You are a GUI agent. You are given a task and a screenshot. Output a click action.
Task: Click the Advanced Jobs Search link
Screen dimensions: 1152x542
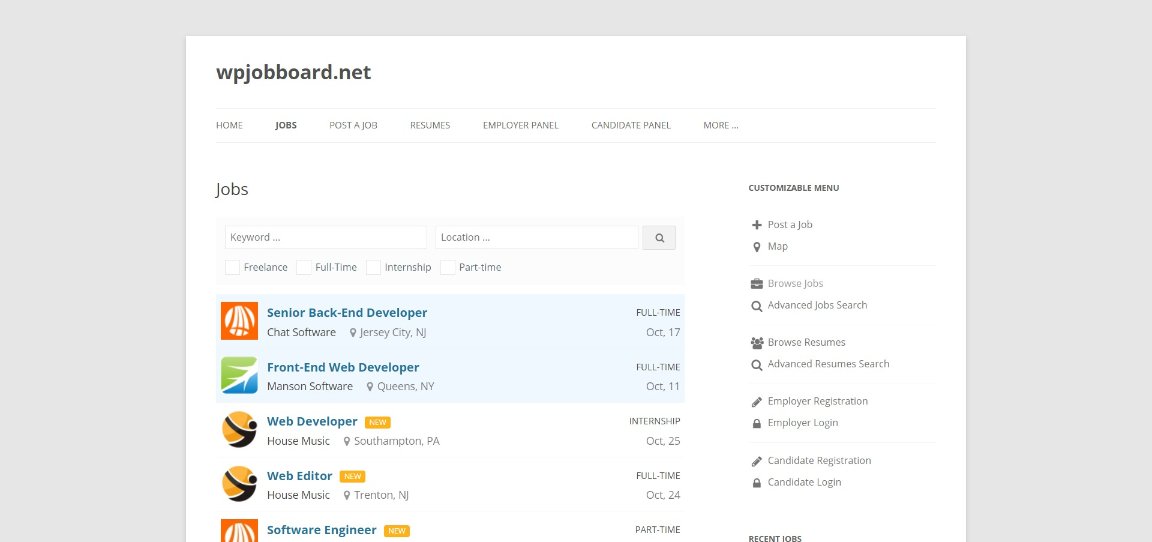(817, 306)
